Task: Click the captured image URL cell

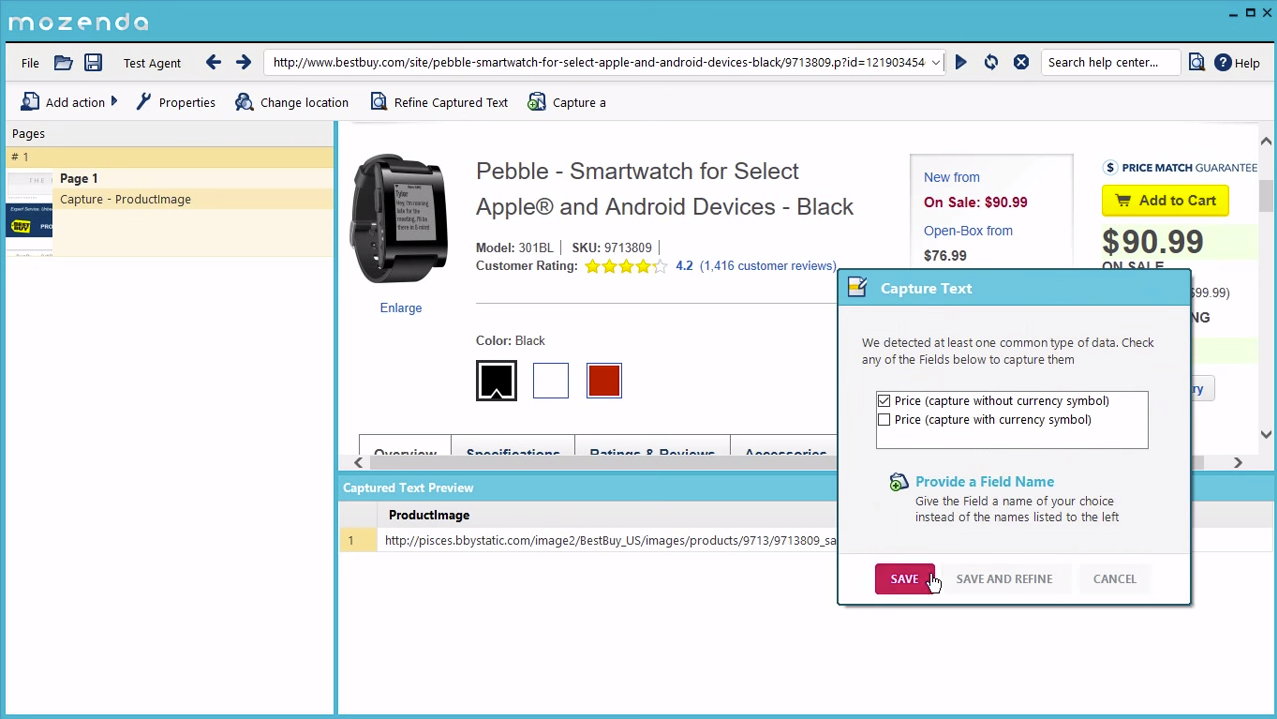Action: click(610, 540)
